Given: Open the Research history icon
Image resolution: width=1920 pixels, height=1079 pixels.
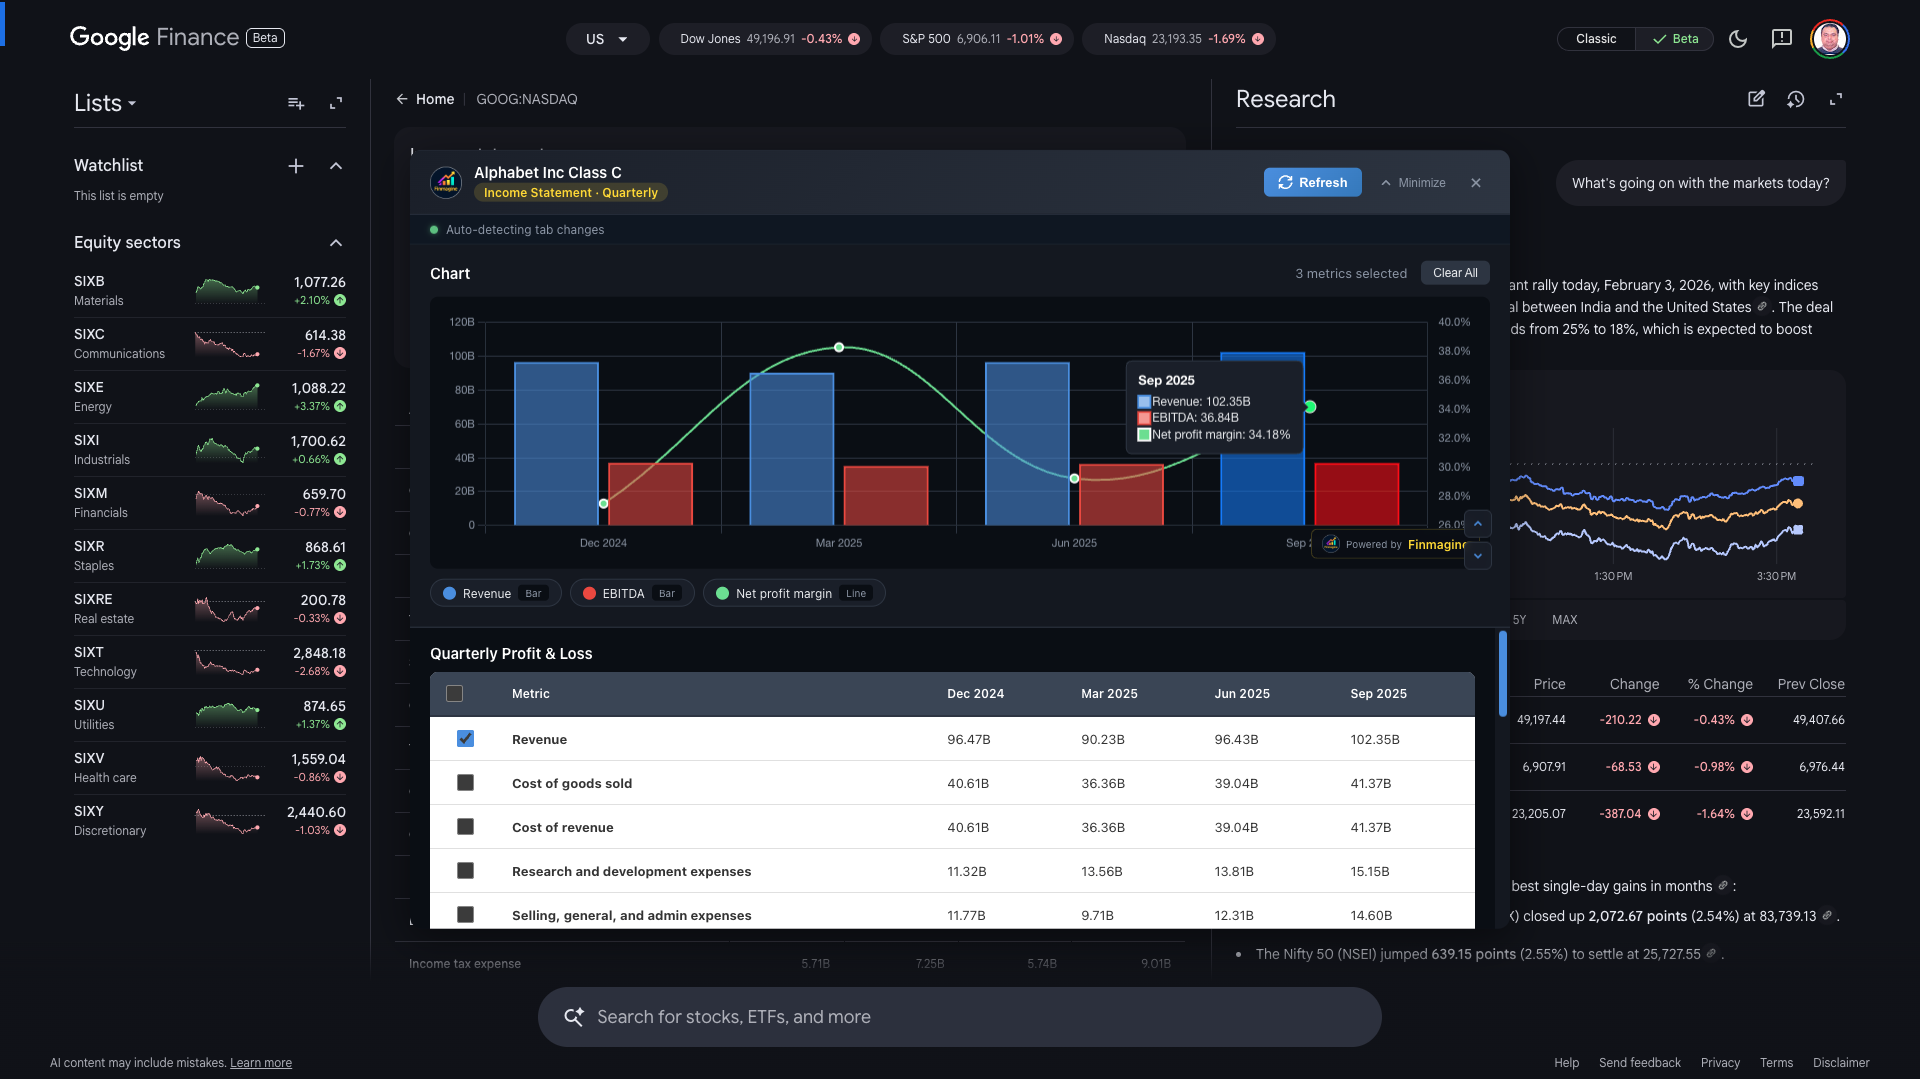Looking at the screenshot, I should pos(1796,99).
